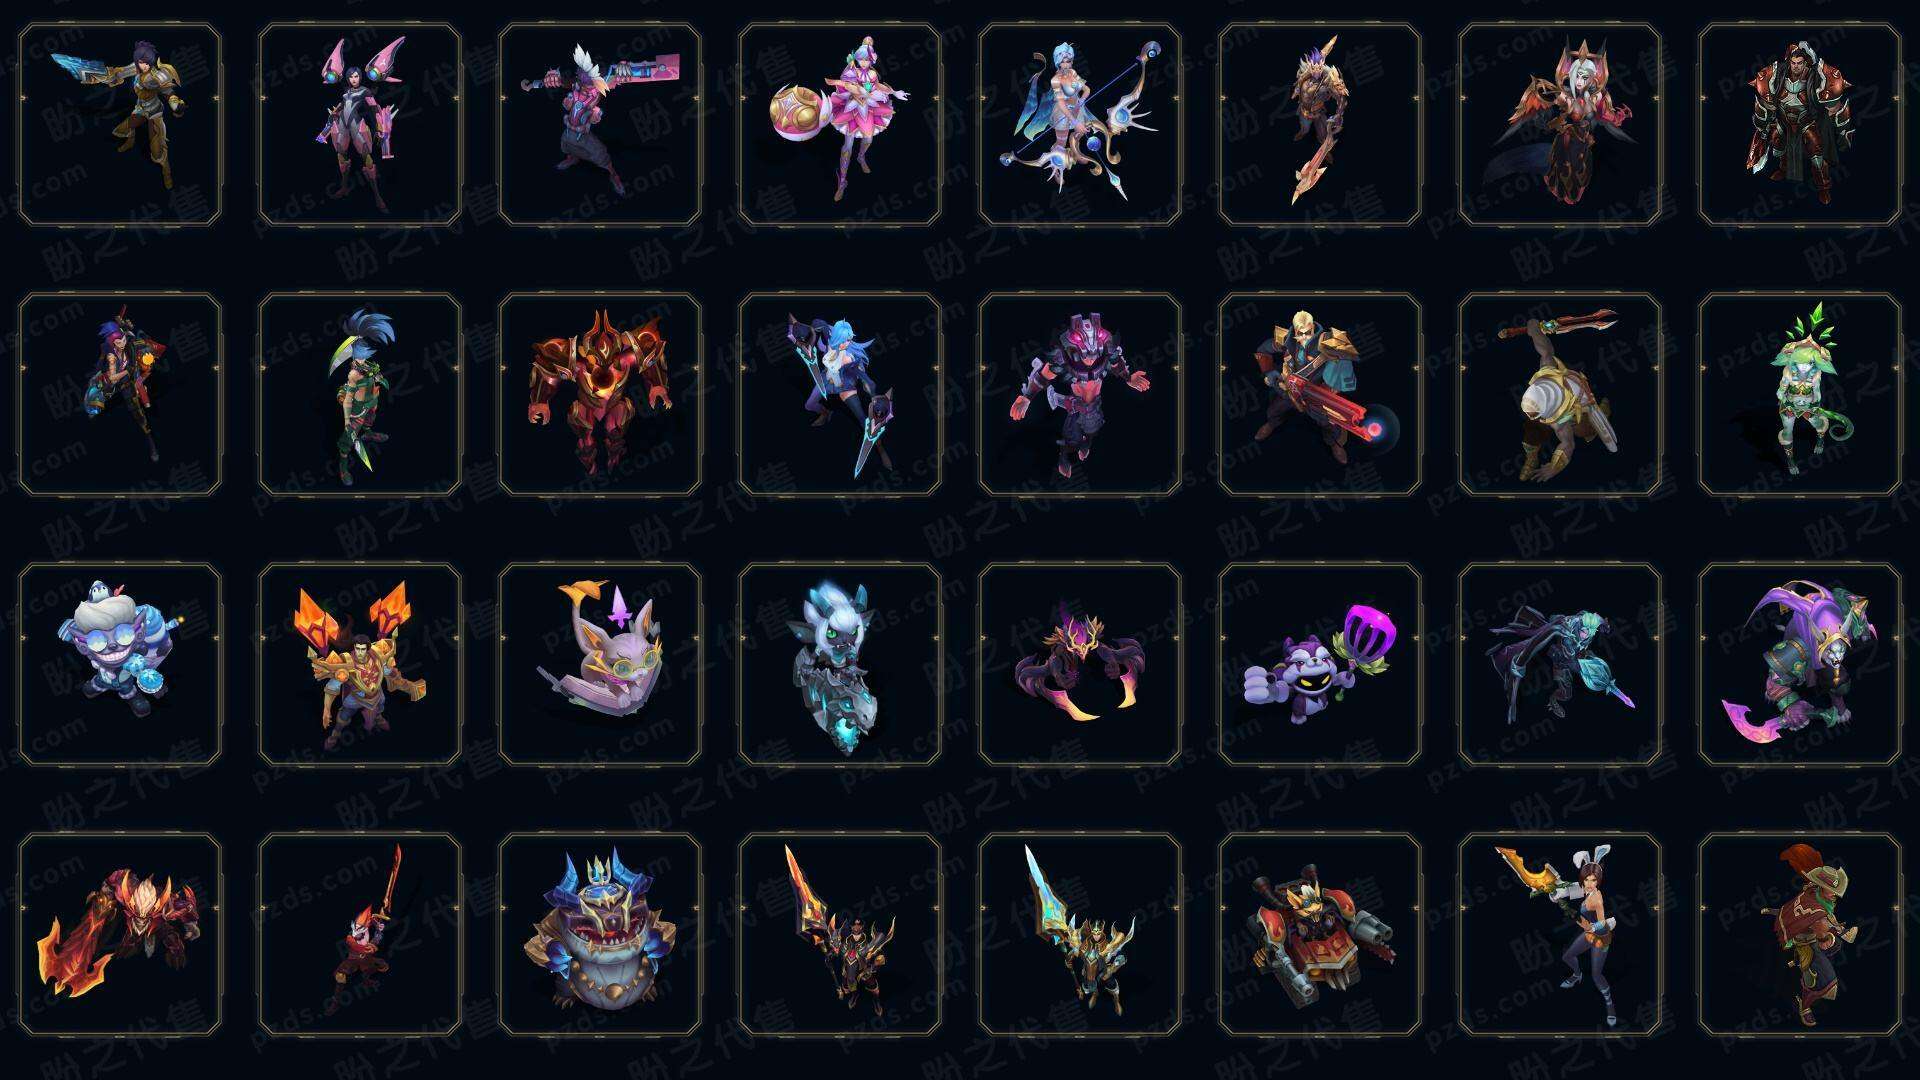
Task: Open the blue-haired archer with ornate bow
Action: click(x=1080, y=125)
